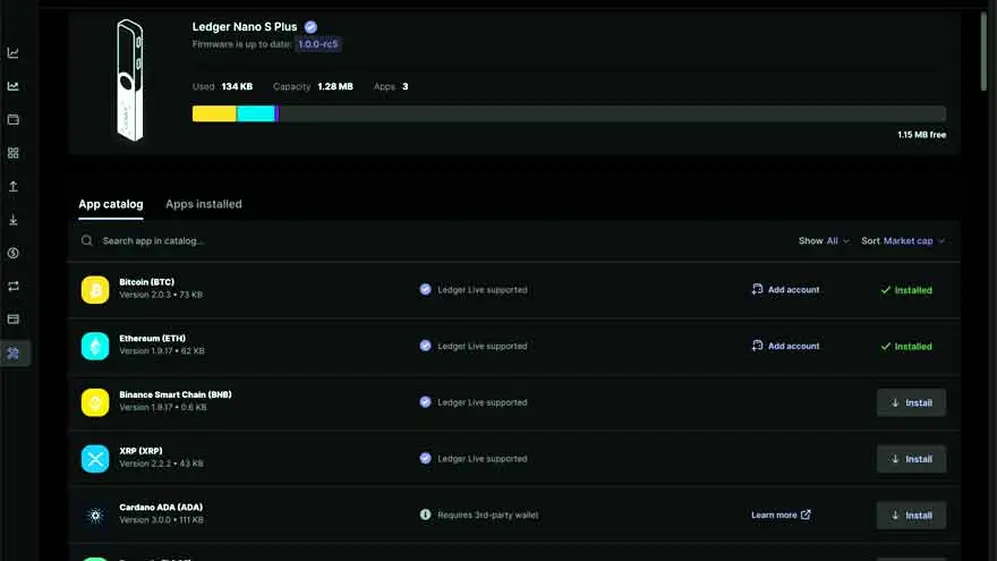
Task: Click the Capacity 1.28 MB value
Action: pos(335,87)
